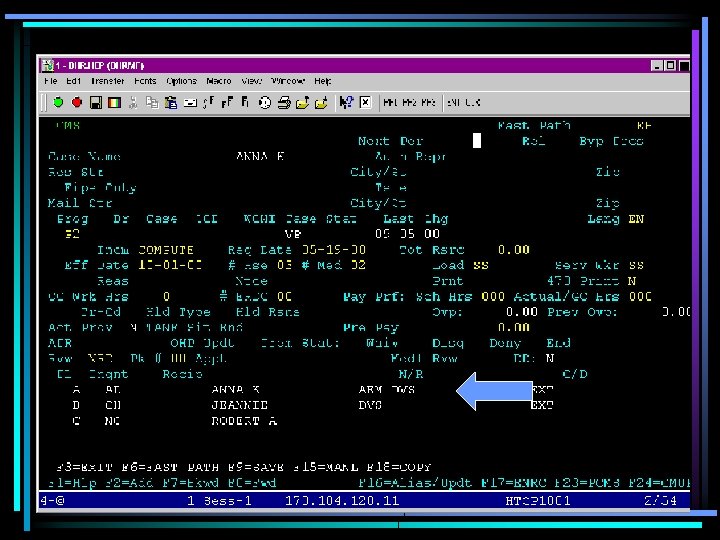The image size is (720, 540).
Task: Open the Options menu
Action: tap(181, 81)
